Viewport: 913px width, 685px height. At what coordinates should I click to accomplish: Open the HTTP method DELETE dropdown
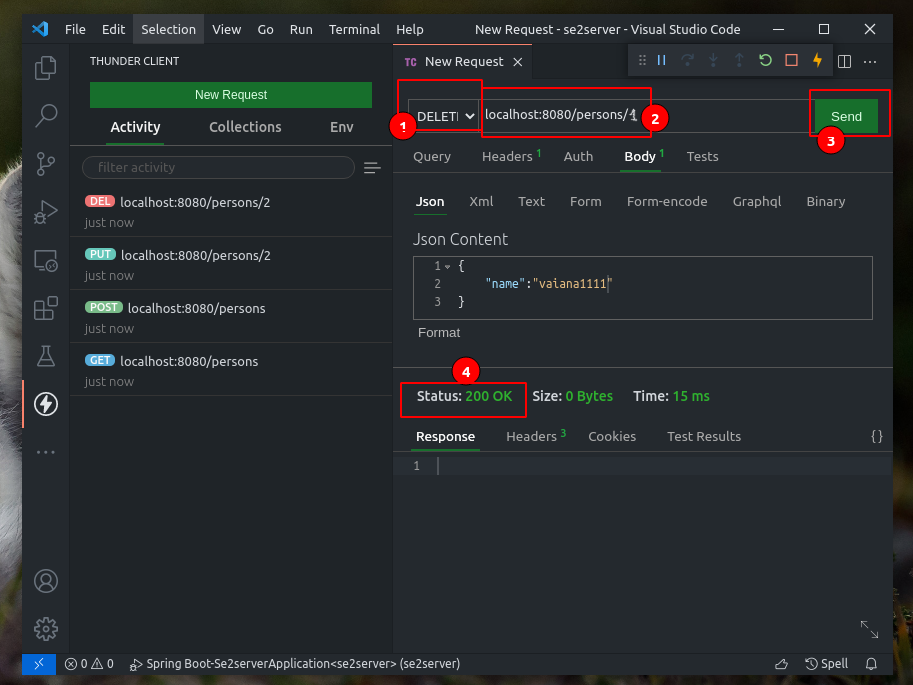tap(445, 116)
